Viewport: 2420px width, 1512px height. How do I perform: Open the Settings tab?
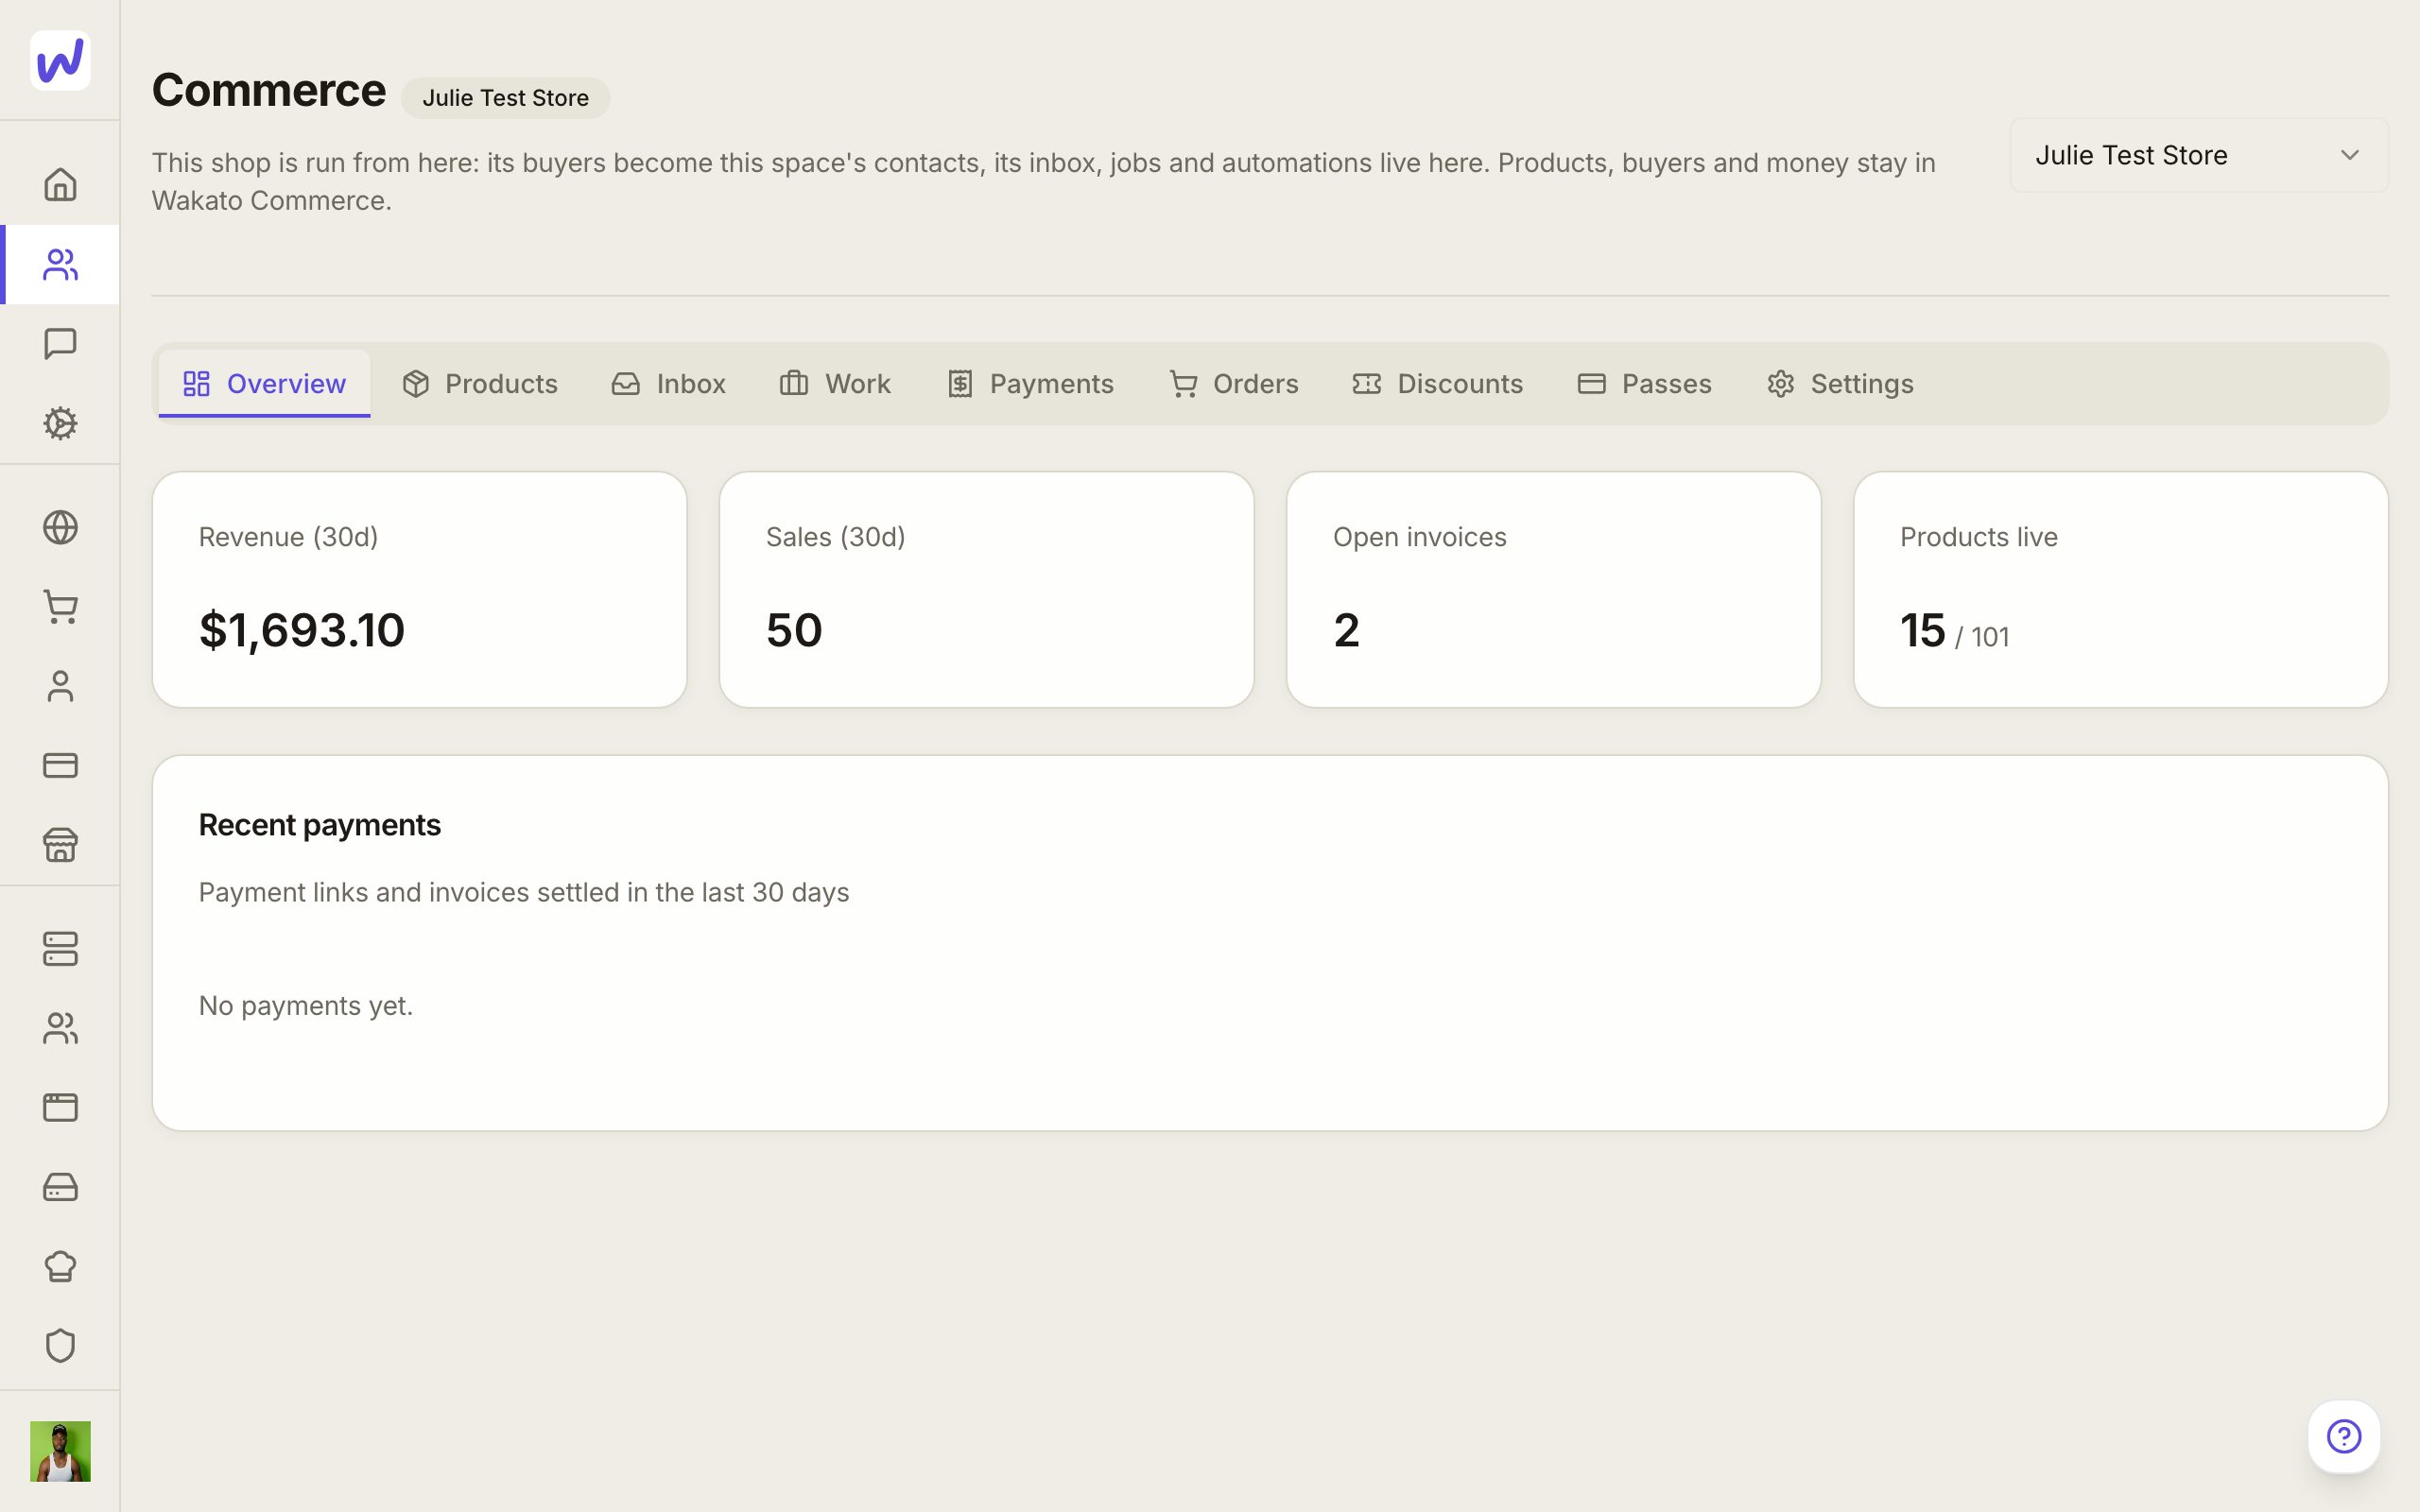[x=1840, y=383]
